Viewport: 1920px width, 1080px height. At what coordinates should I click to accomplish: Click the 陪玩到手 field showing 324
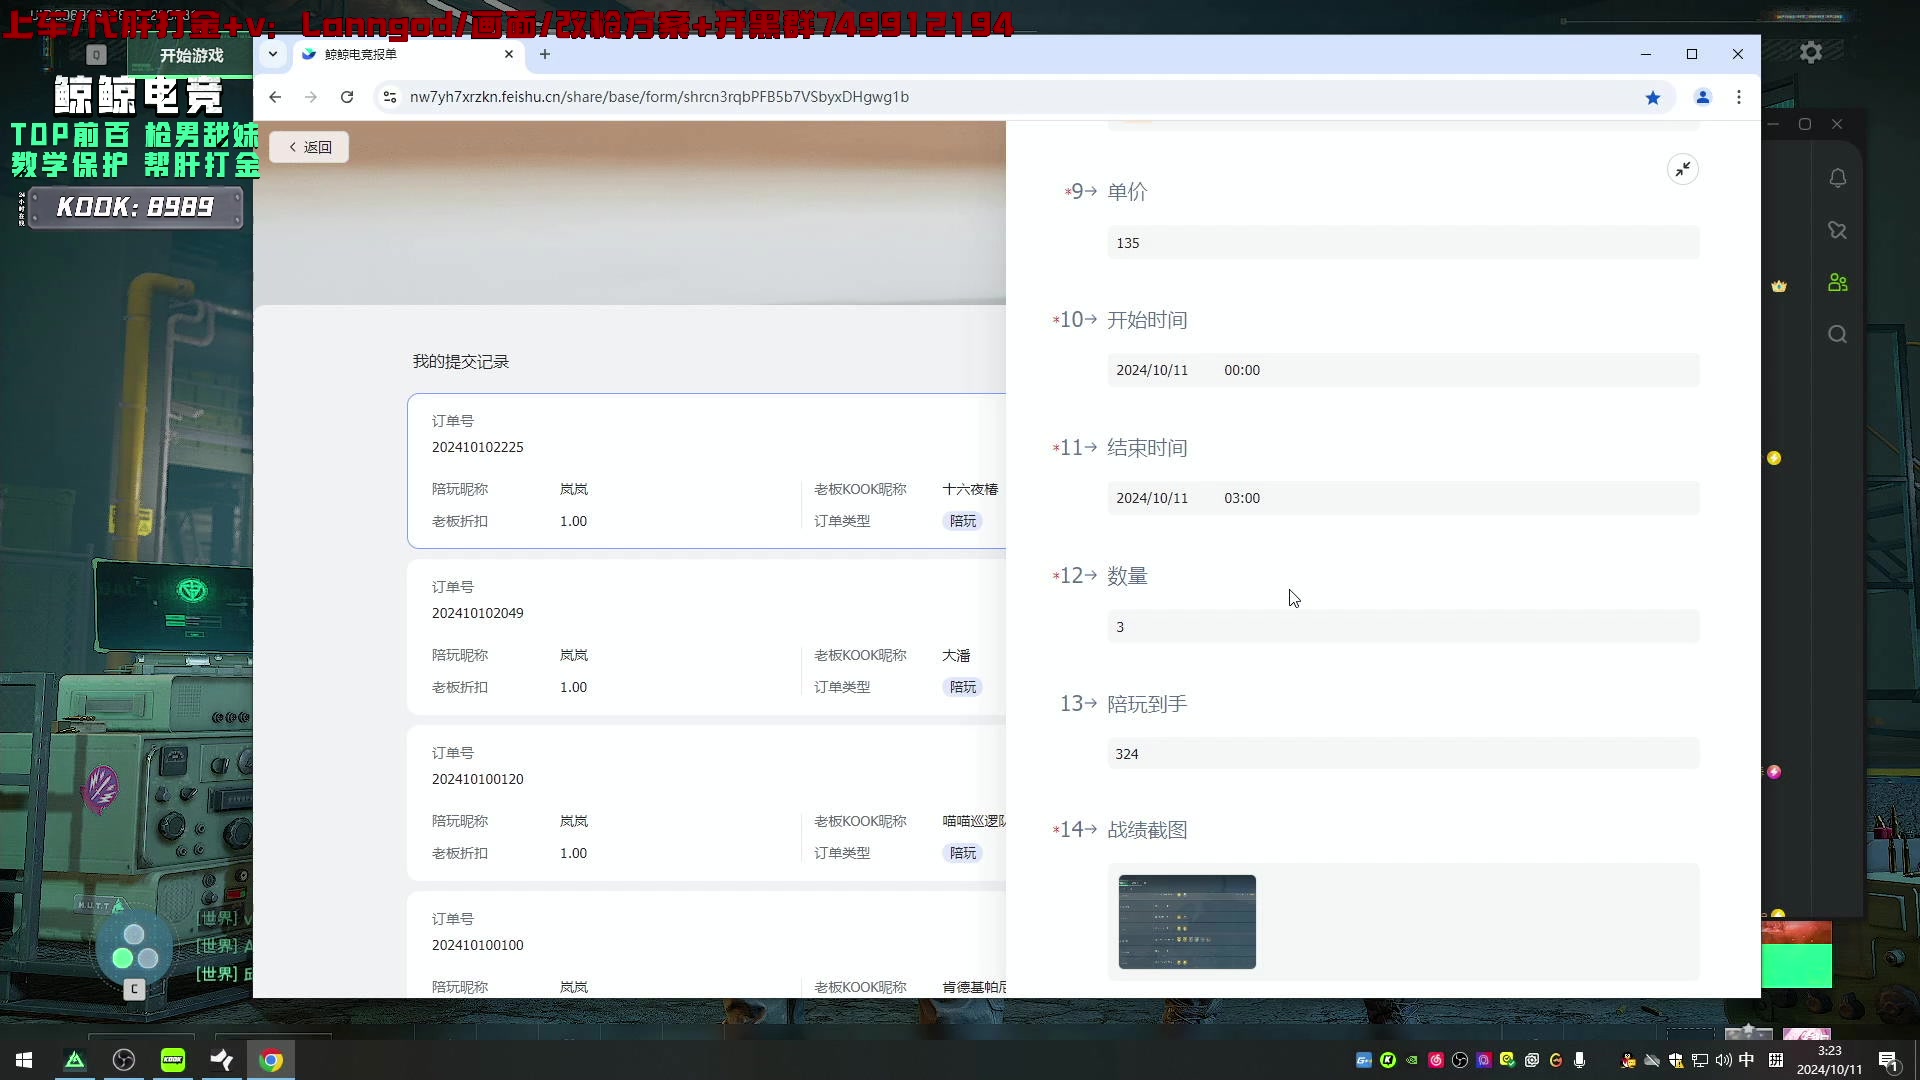coord(1403,754)
